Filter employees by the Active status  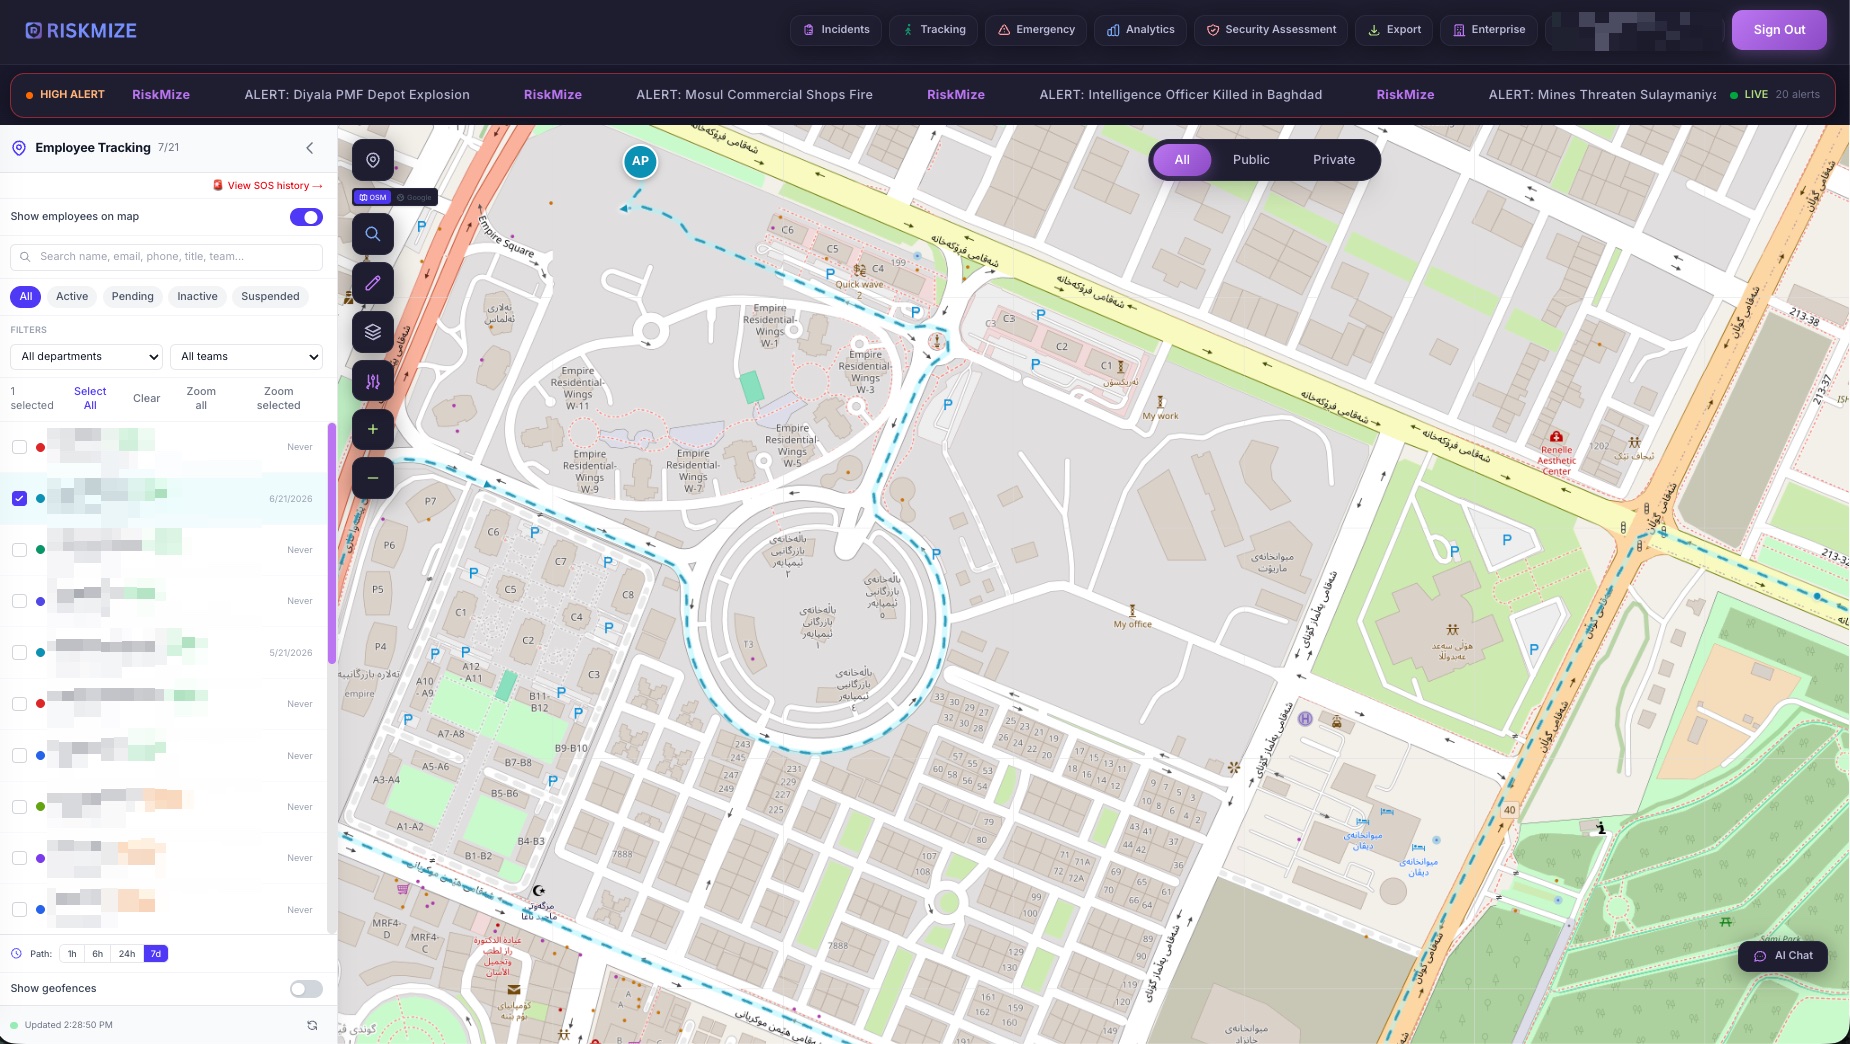coord(72,297)
